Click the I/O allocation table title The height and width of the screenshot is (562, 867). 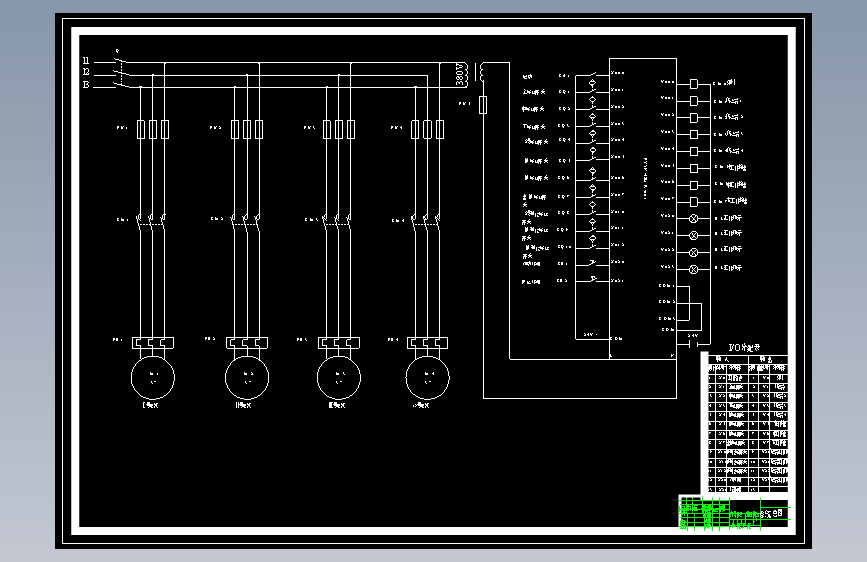pos(744,347)
